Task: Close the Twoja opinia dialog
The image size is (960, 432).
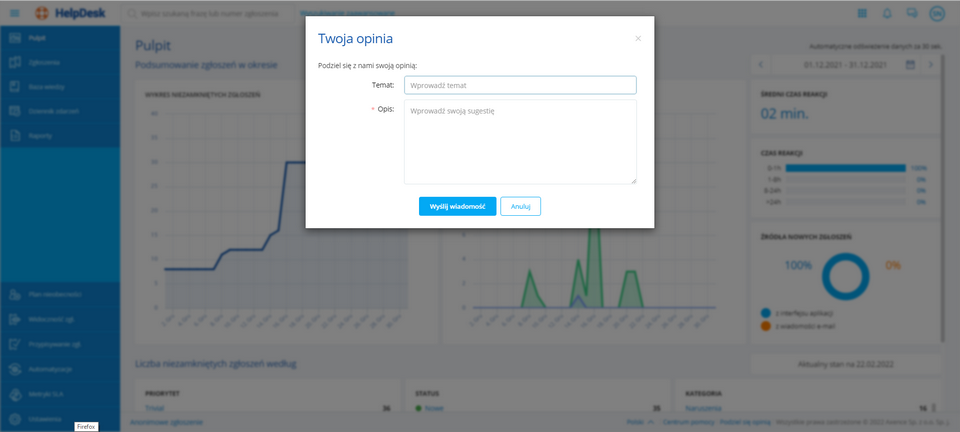Action: [638, 39]
